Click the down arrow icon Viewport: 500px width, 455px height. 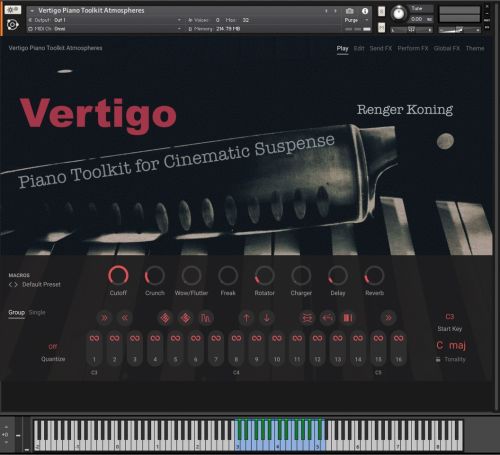(x=267, y=318)
